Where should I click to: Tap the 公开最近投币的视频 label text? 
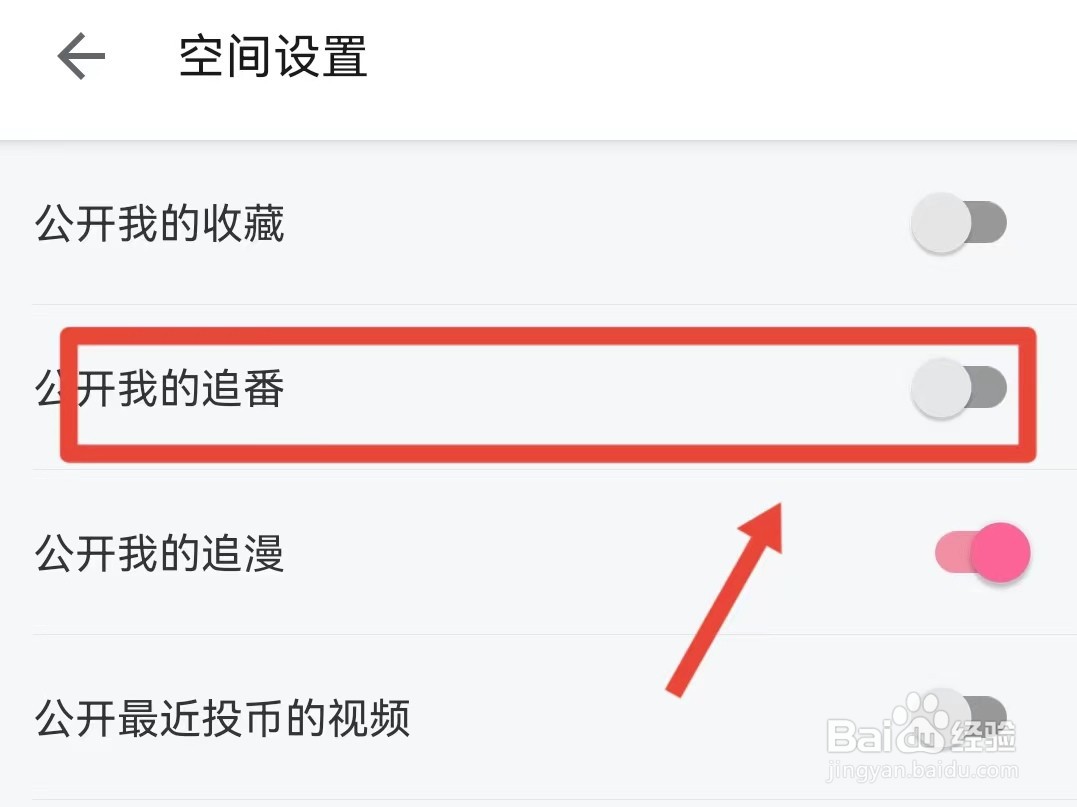coord(222,717)
